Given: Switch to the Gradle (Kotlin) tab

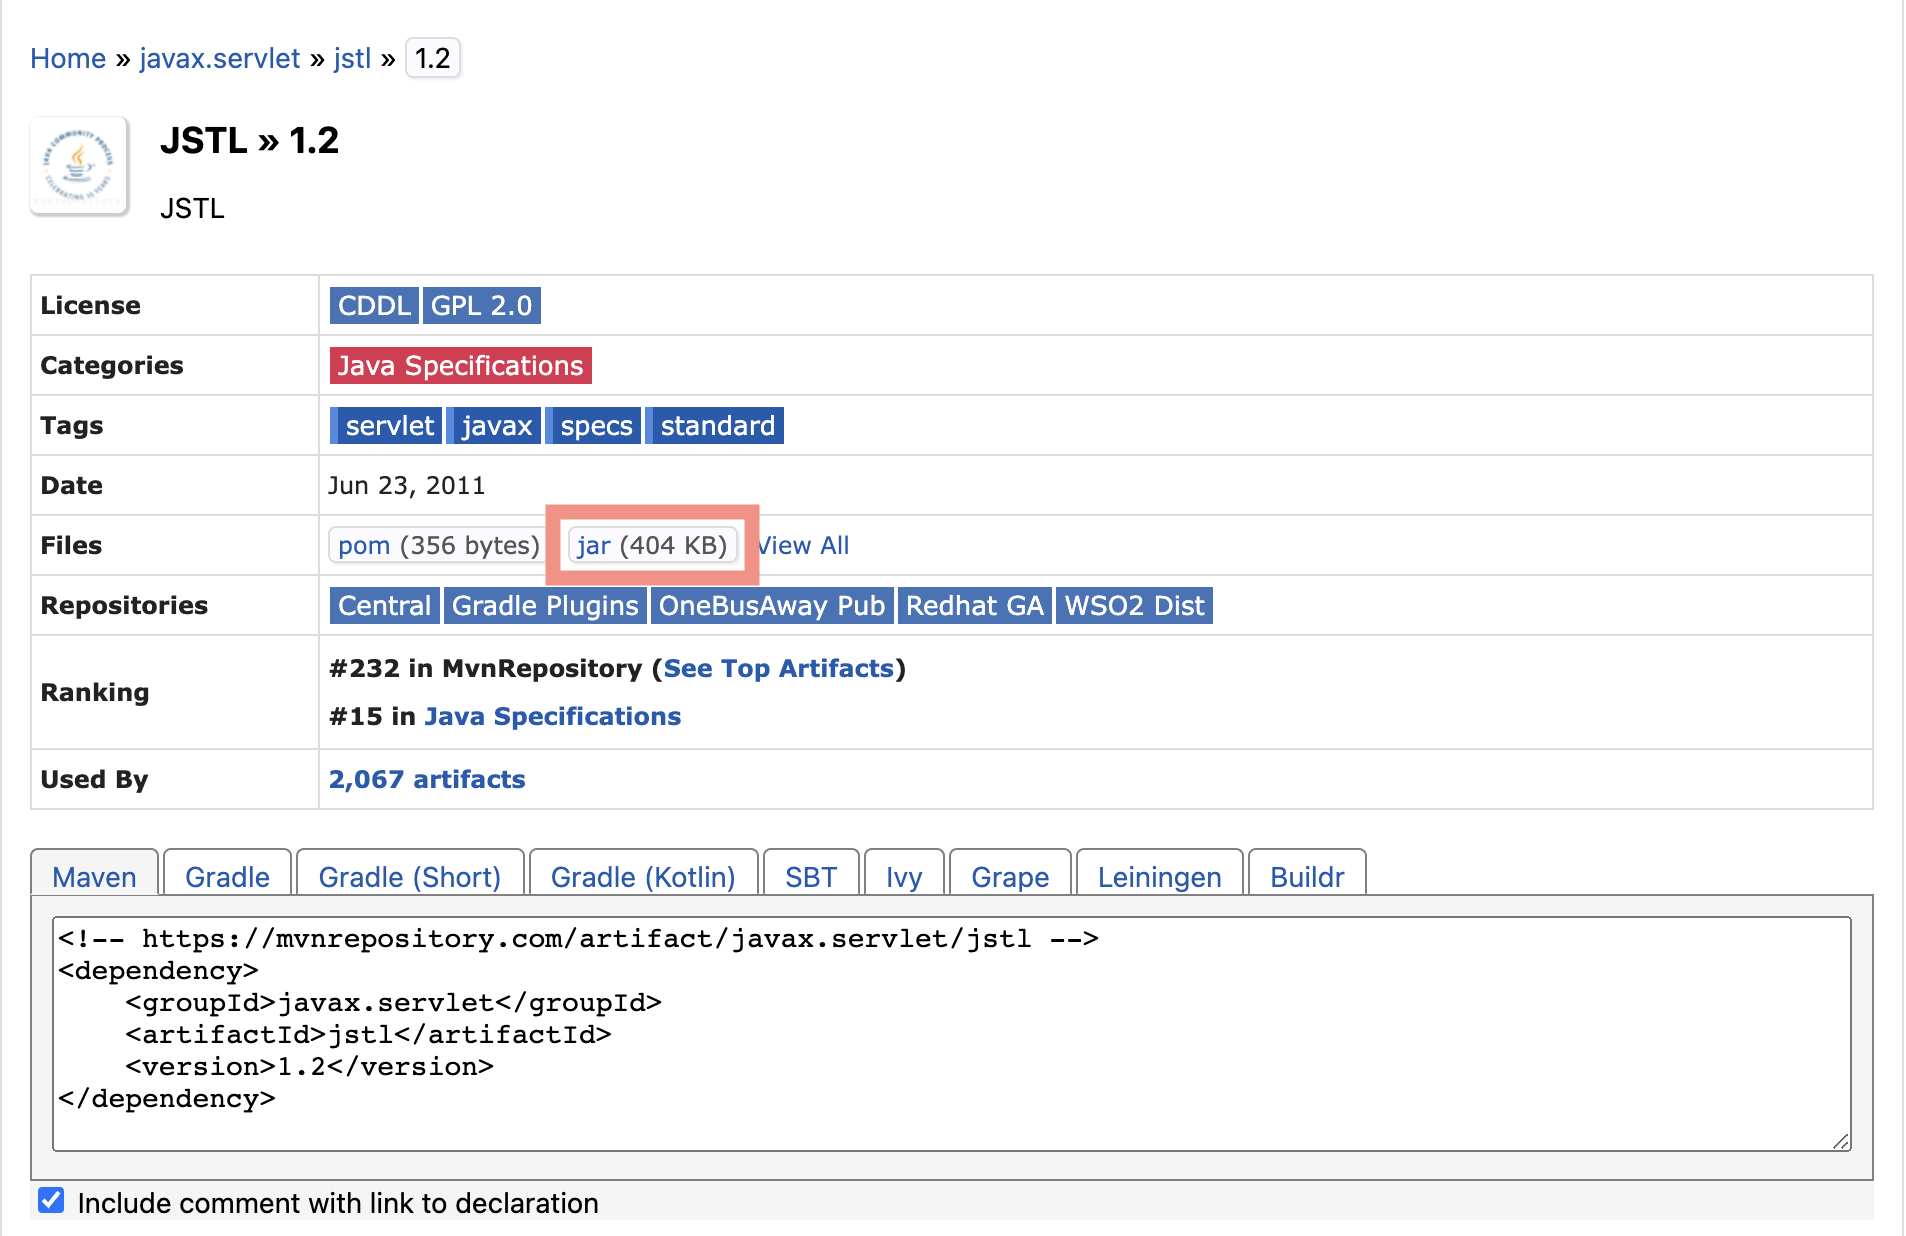Looking at the screenshot, I should [643, 874].
